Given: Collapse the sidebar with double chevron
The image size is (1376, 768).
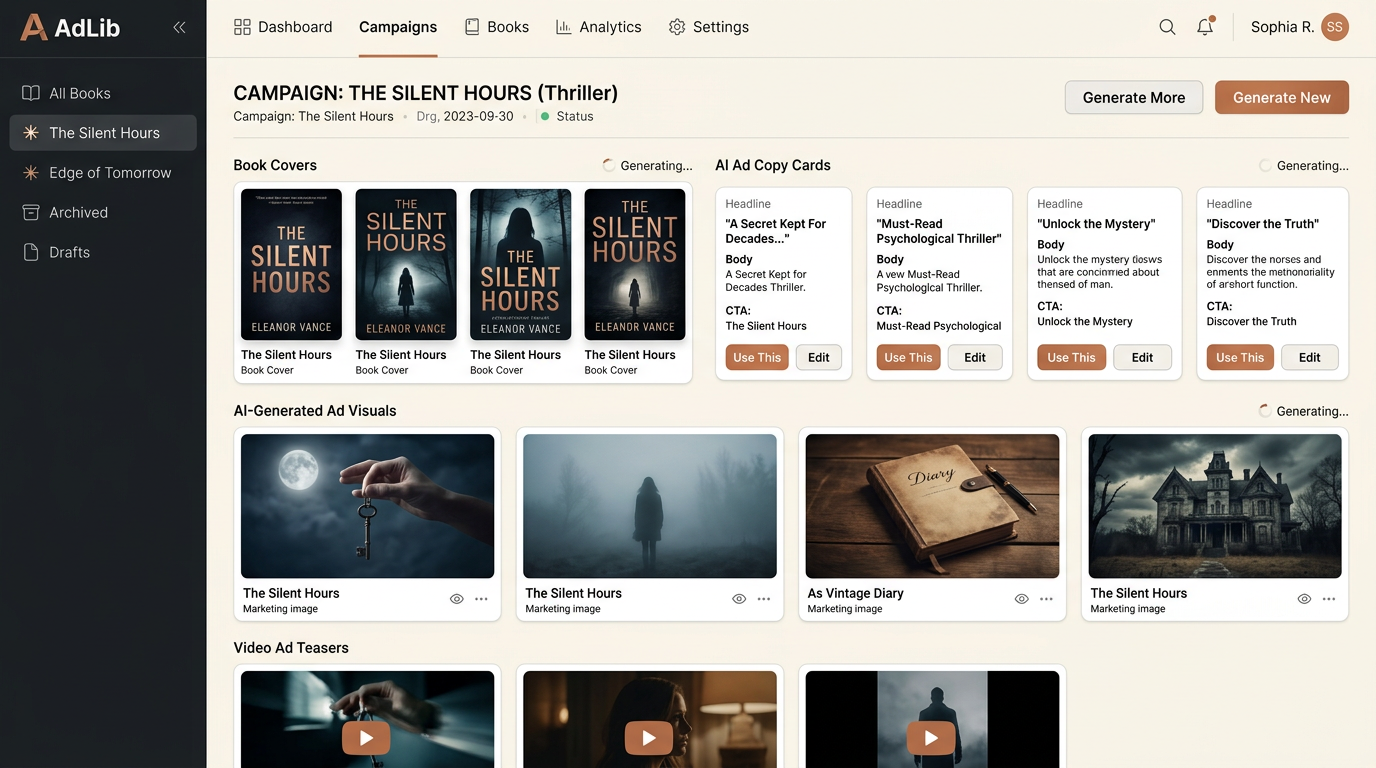Looking at the screenshot, I should (179, 27).
